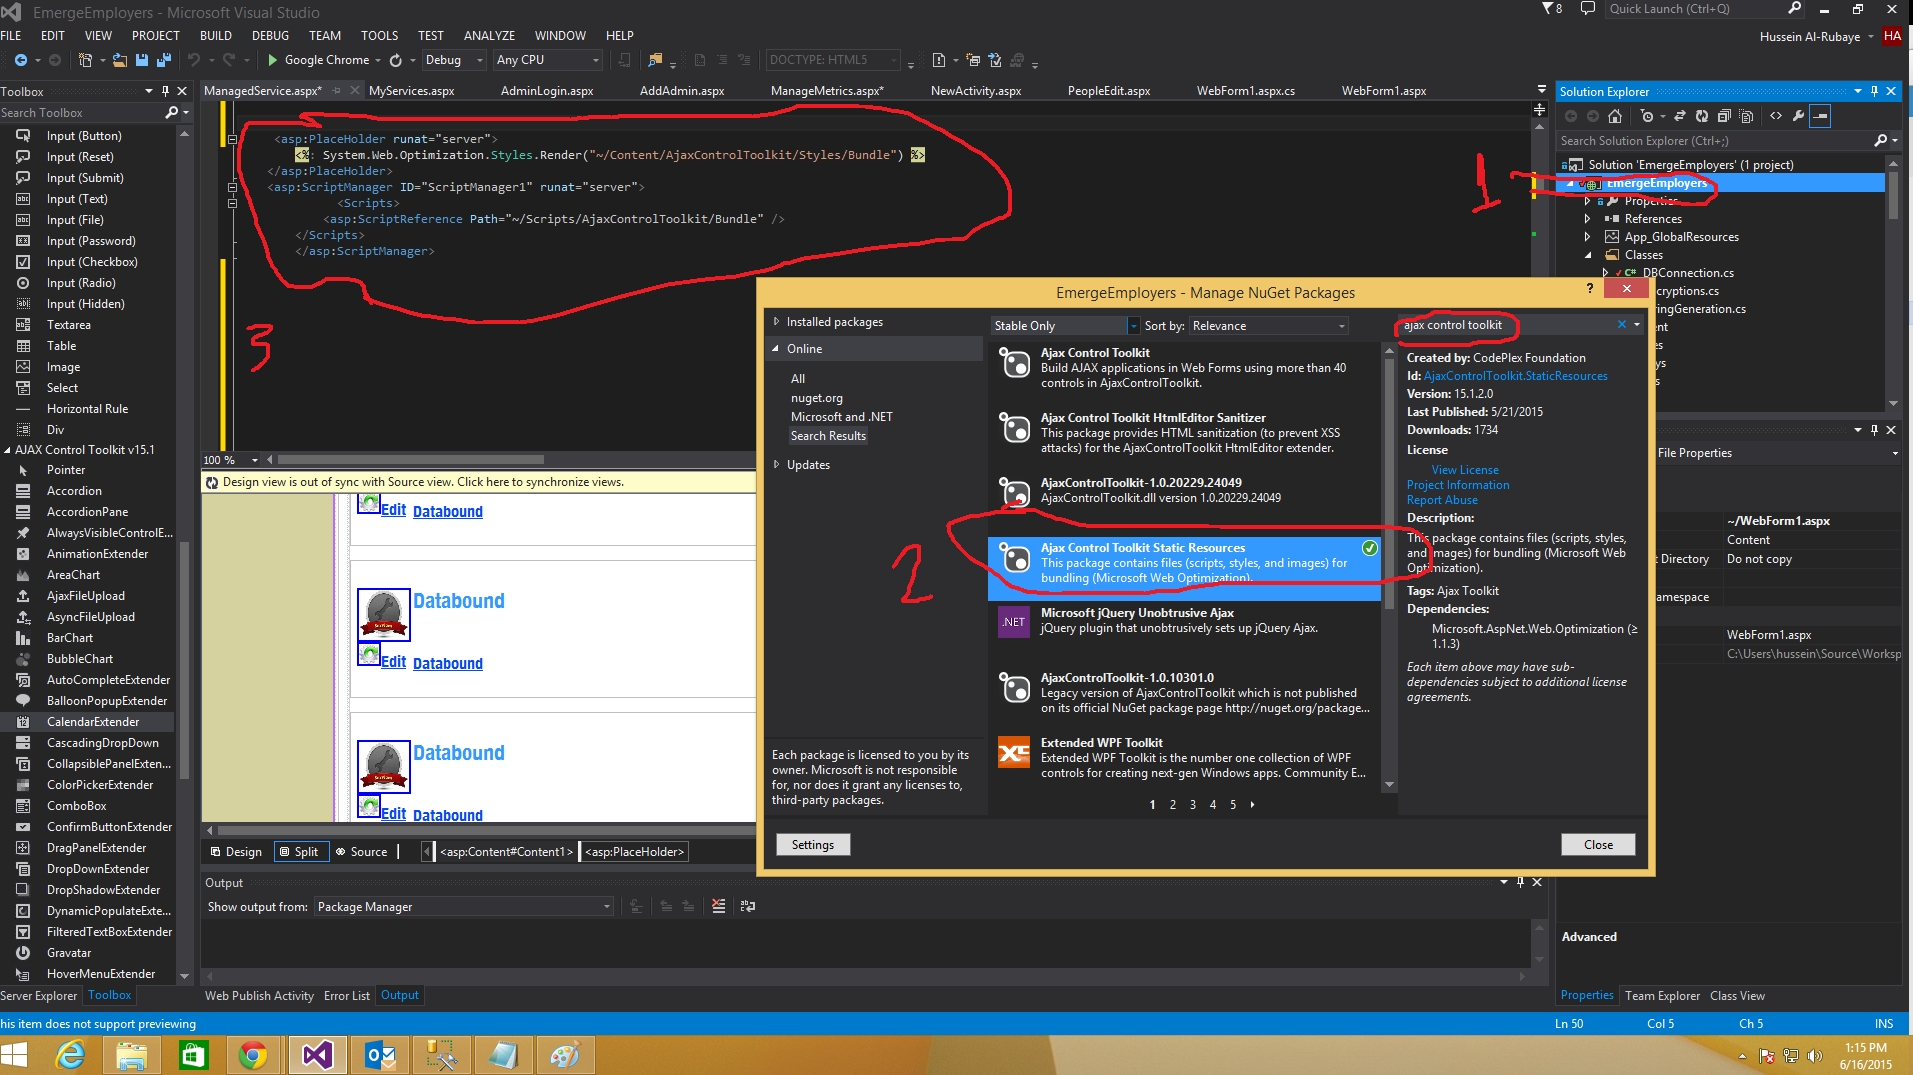Open the Any CPU platform dropdown

point(548,60)
